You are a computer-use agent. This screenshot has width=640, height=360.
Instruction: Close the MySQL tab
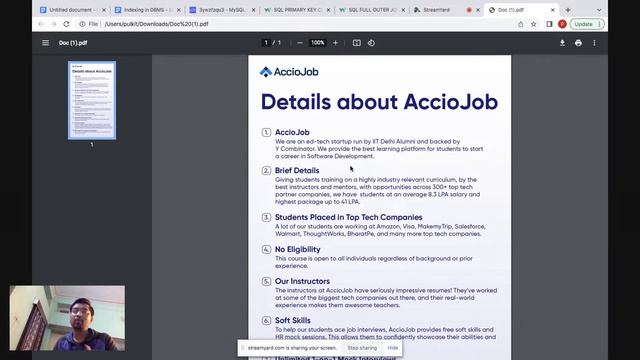coord(253,10)
